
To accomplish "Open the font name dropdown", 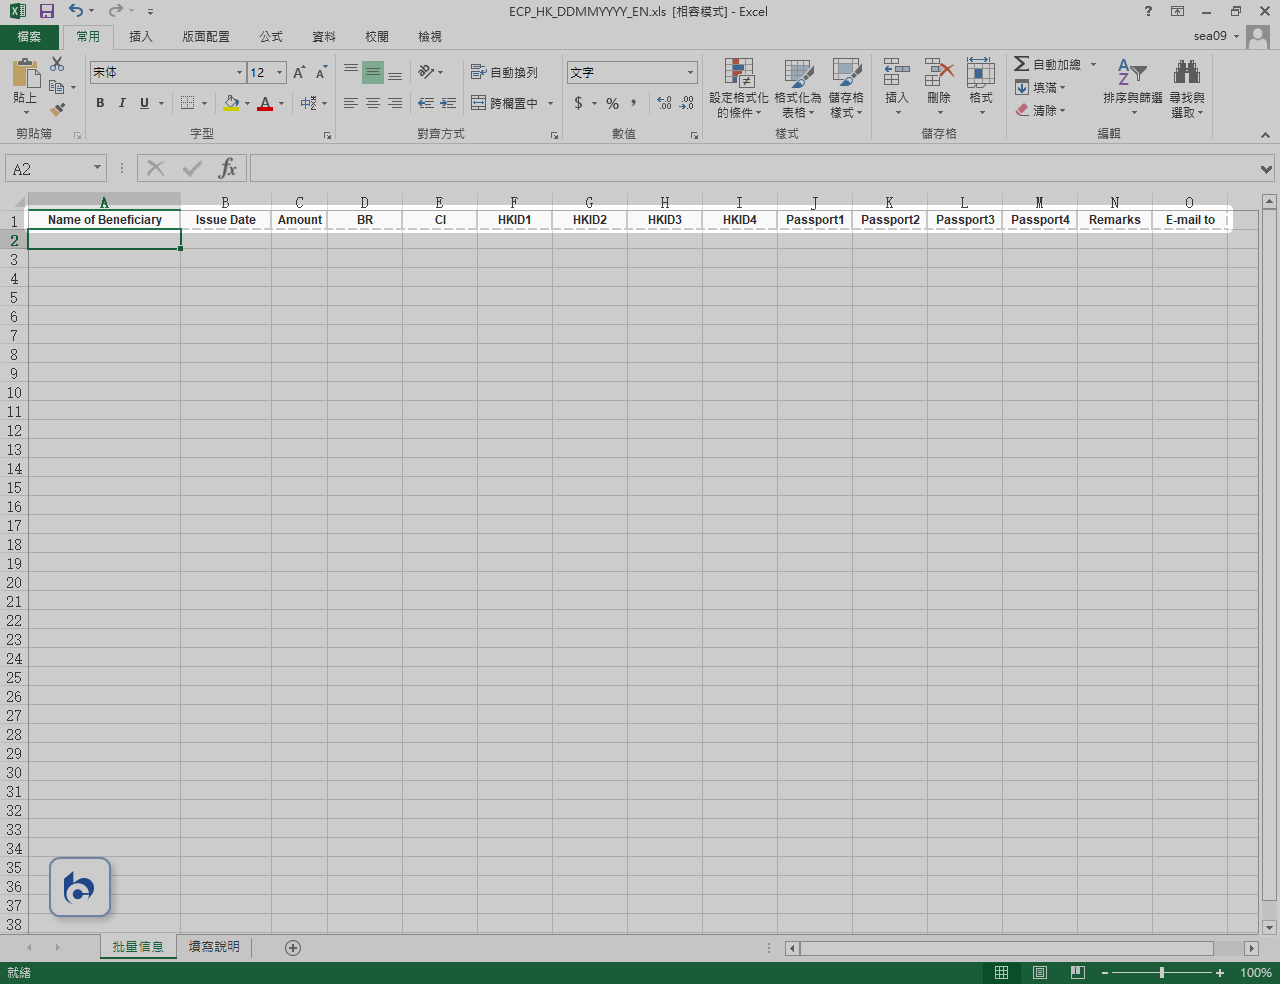I will 239,72.
